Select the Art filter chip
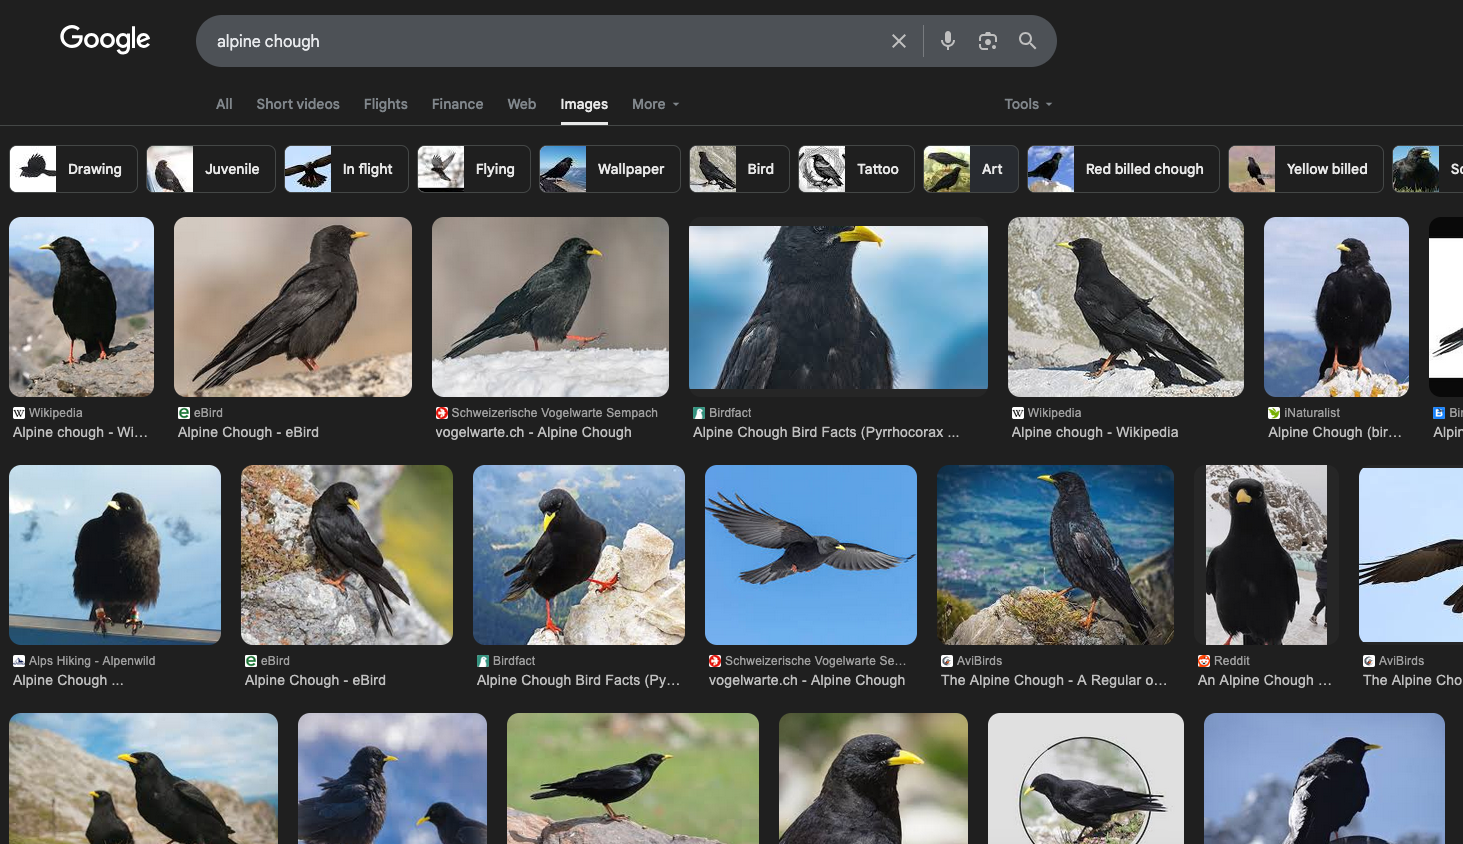1463x844 pixels. [970, 169]
